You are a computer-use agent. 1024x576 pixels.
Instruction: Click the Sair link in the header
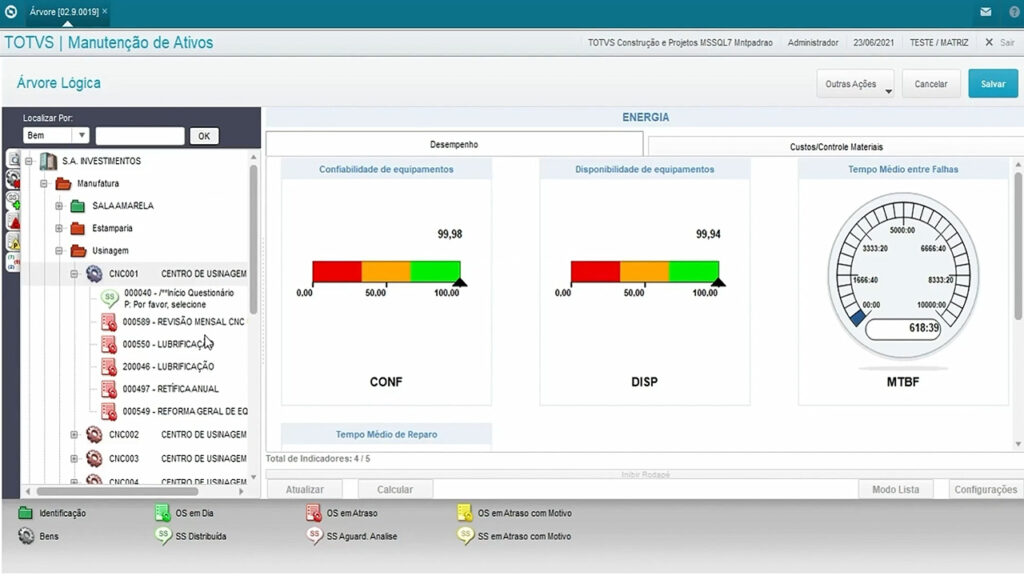(x=1007, y=42)
